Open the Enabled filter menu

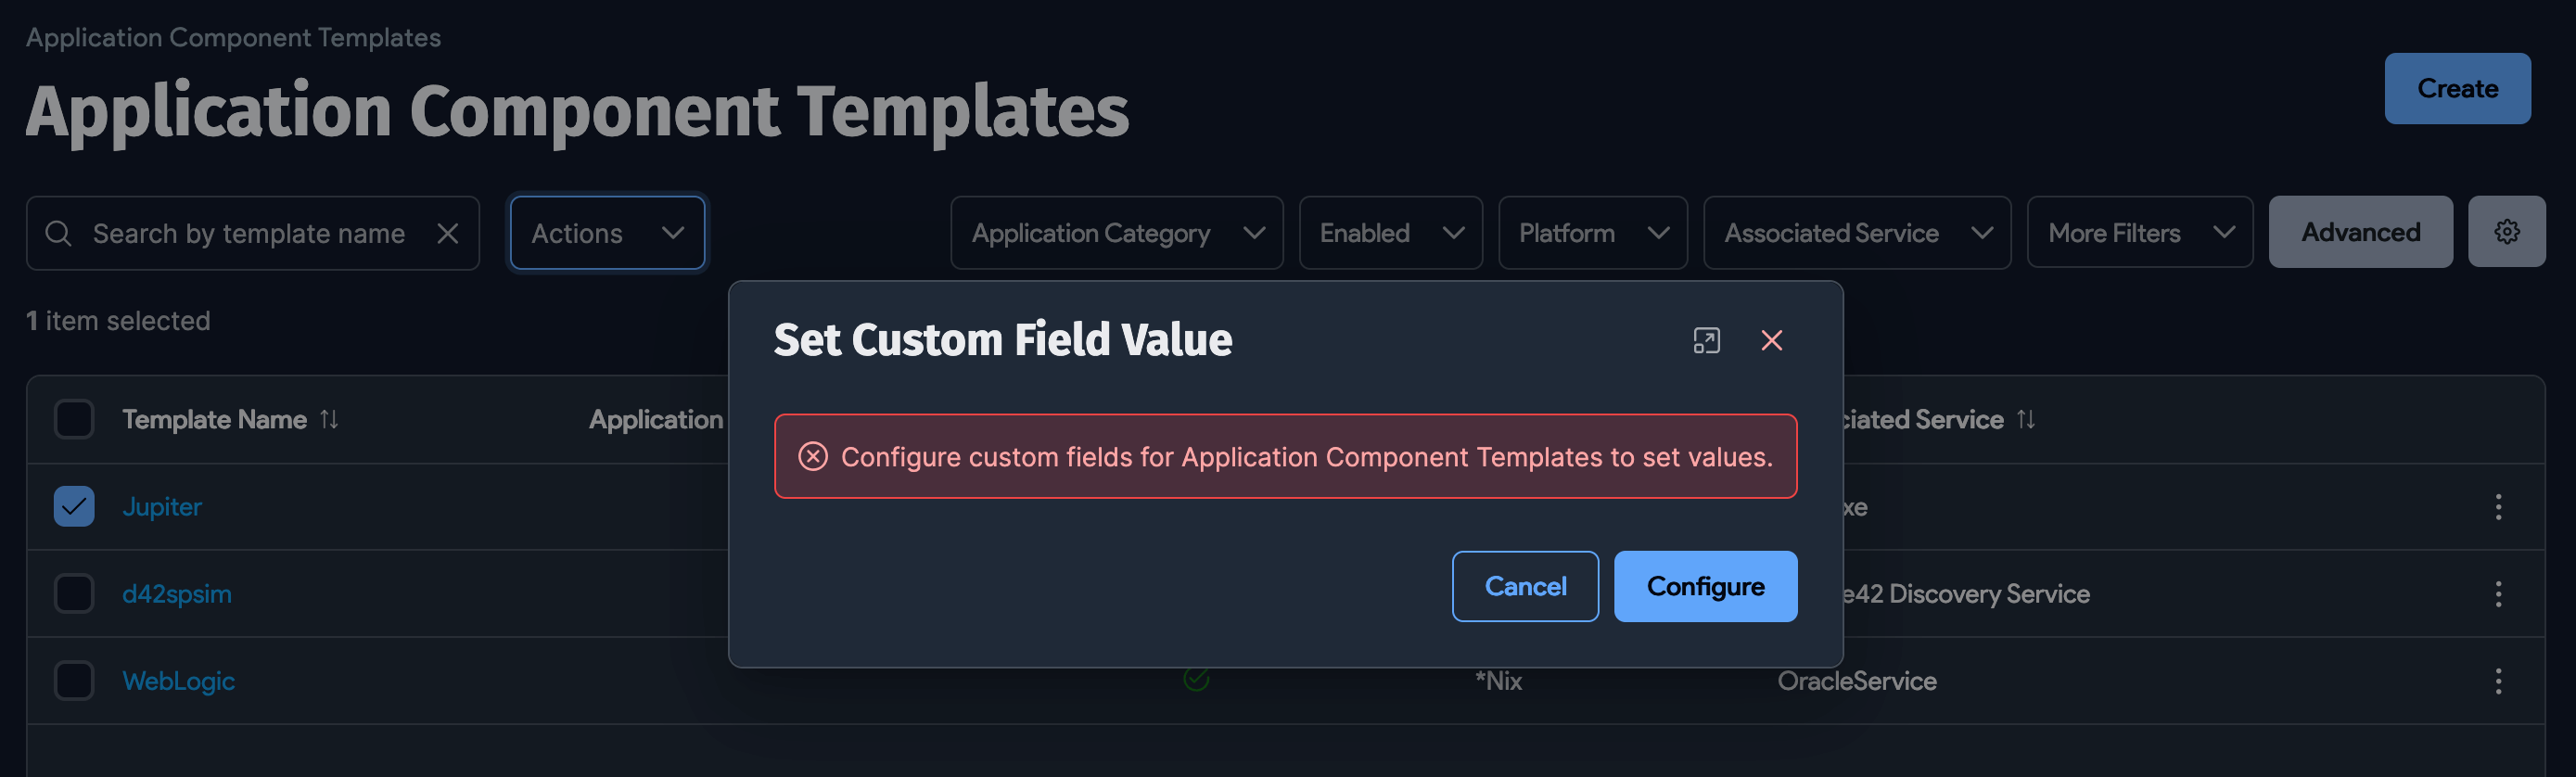point(1390,232)
